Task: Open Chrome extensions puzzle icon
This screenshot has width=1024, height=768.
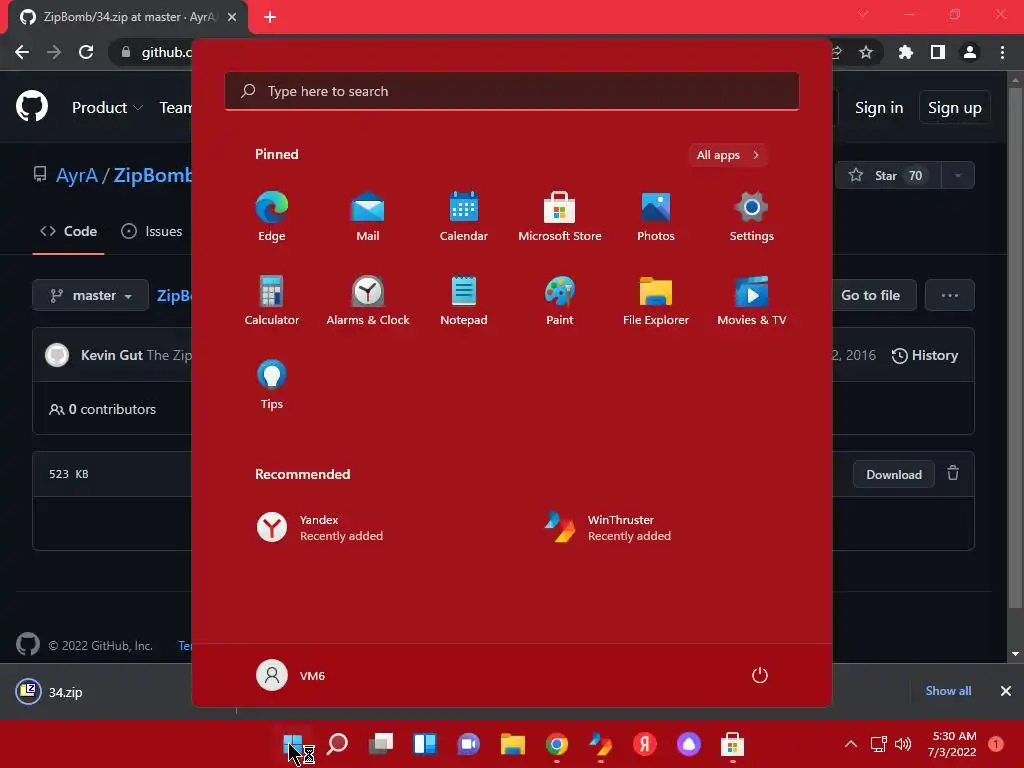Action: coord(906,52)
